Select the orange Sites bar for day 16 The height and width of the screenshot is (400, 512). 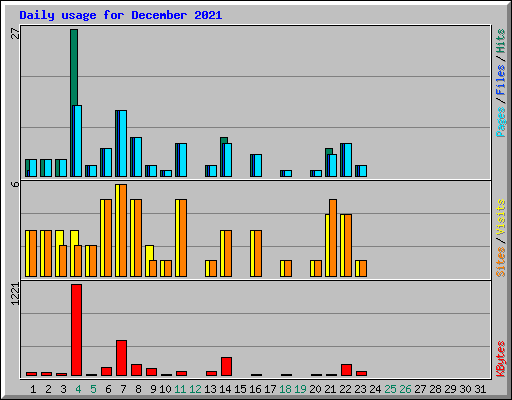pyautogui.click(x=258, y=253)
